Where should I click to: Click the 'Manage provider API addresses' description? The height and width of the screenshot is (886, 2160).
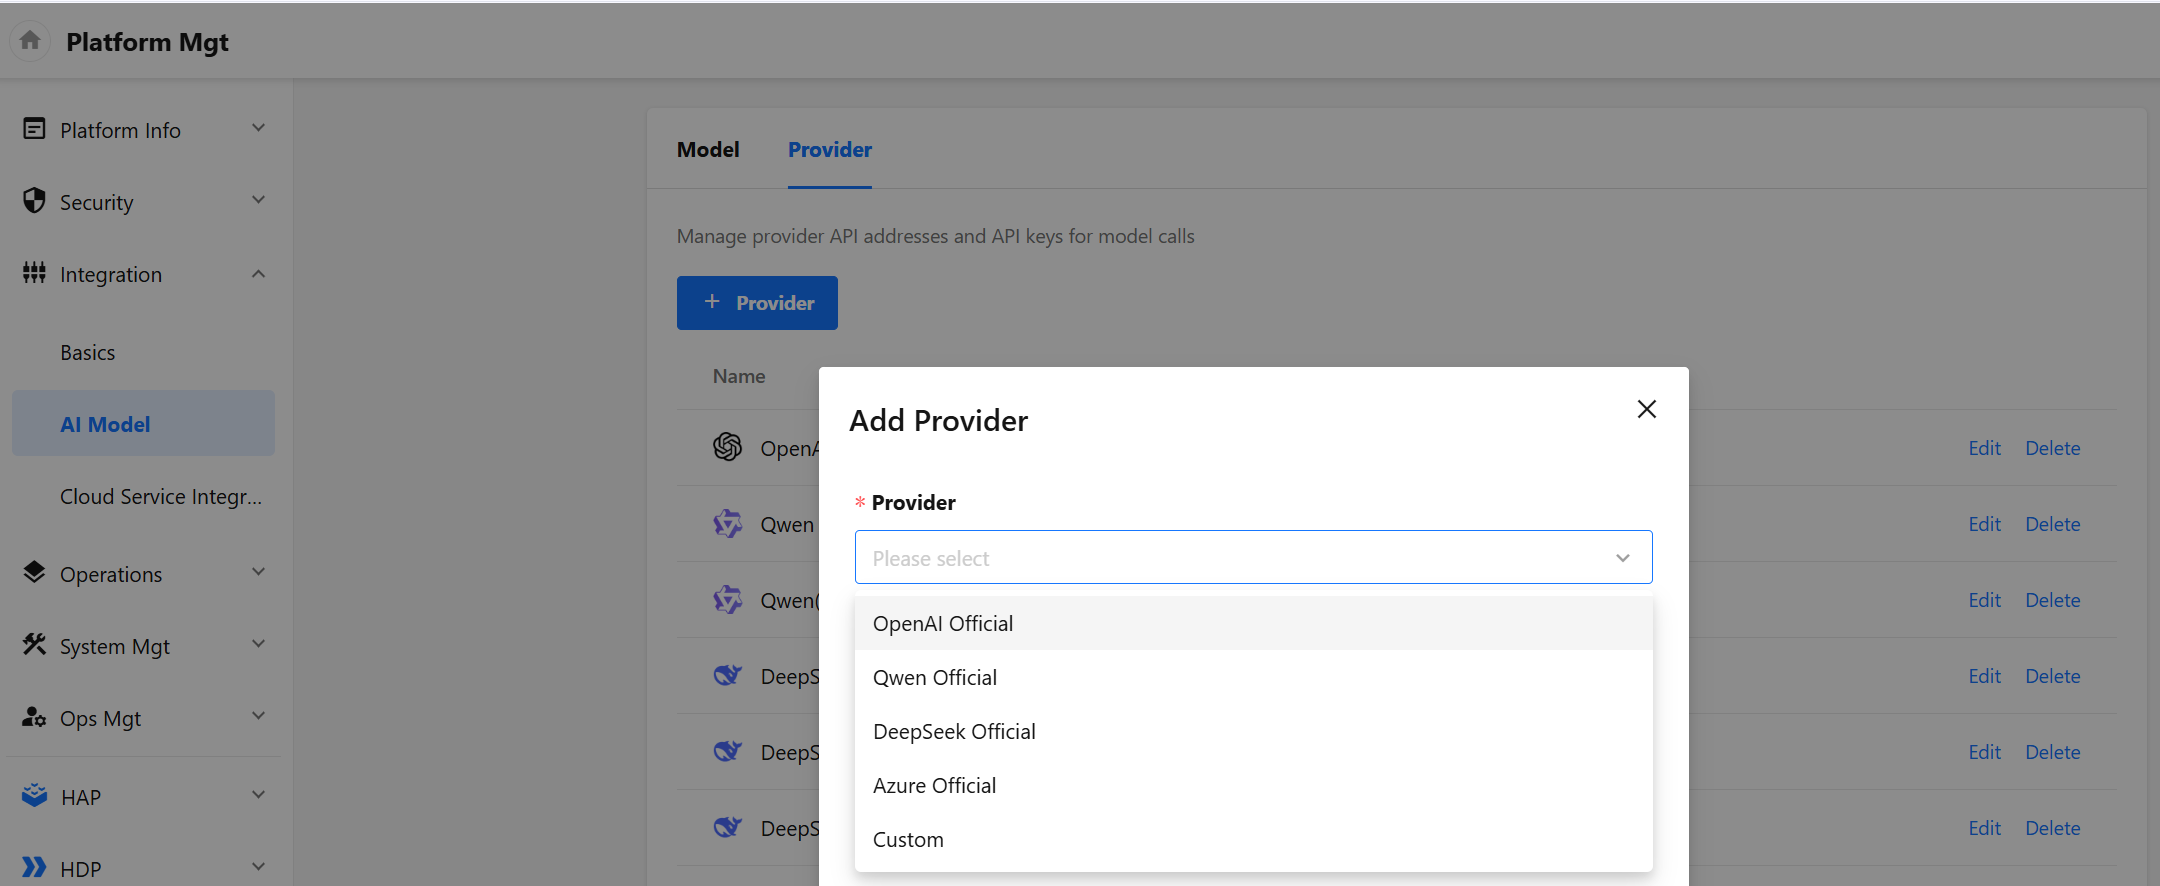coord(935,236)
